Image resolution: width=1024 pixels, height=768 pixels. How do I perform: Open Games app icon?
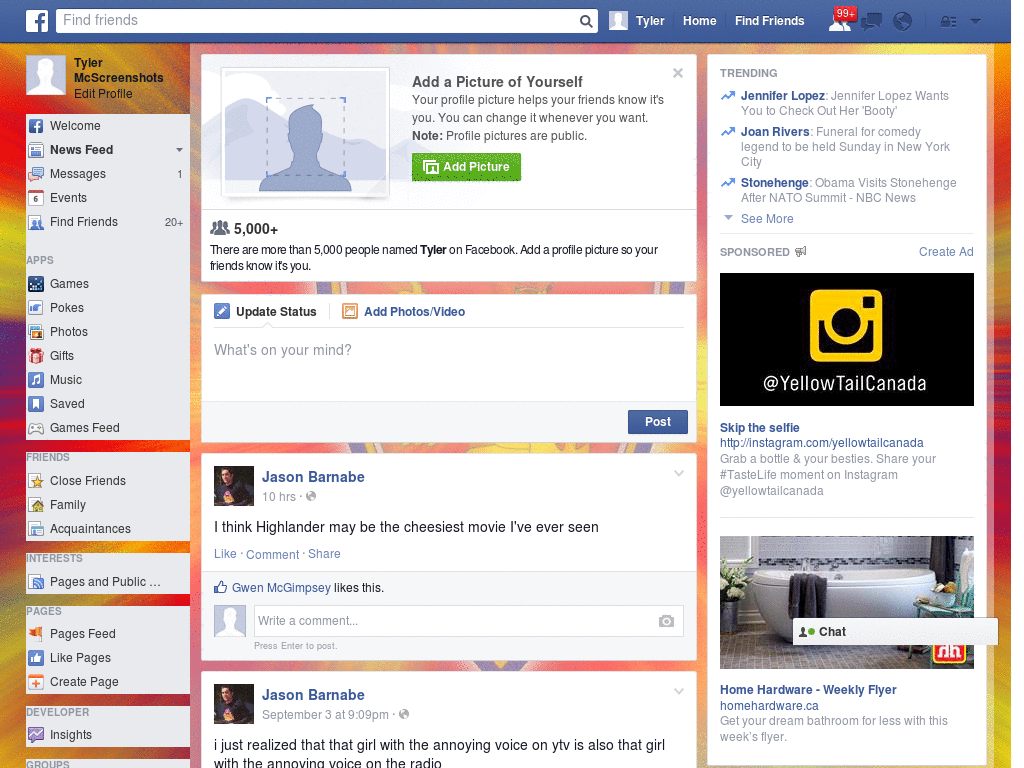tap(36, 284)
